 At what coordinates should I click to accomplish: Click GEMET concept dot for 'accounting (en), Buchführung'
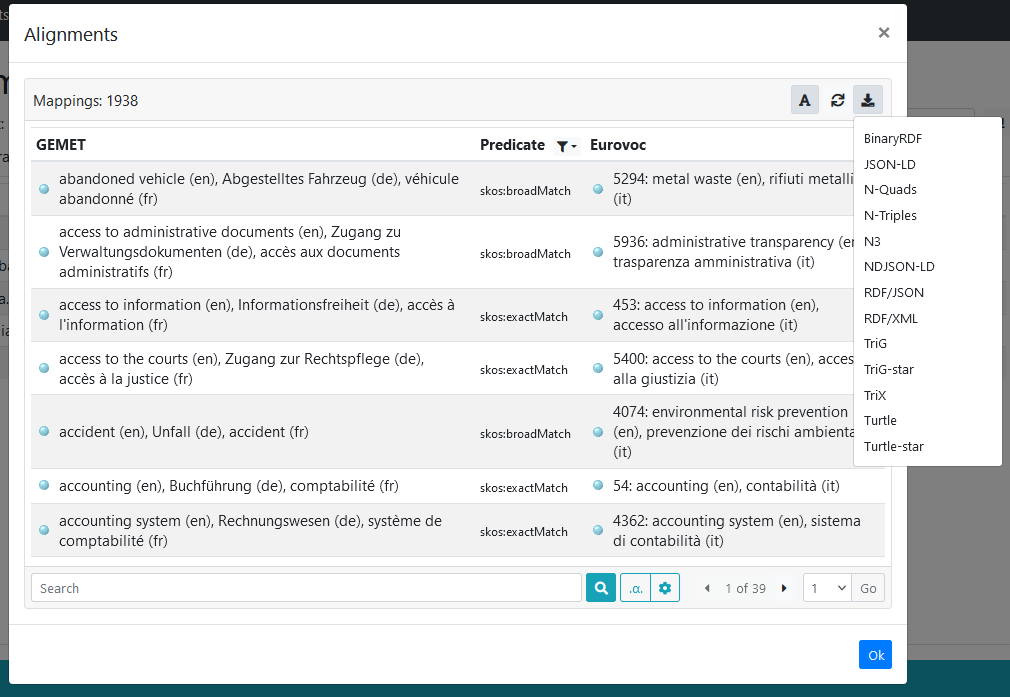(44, 486)
